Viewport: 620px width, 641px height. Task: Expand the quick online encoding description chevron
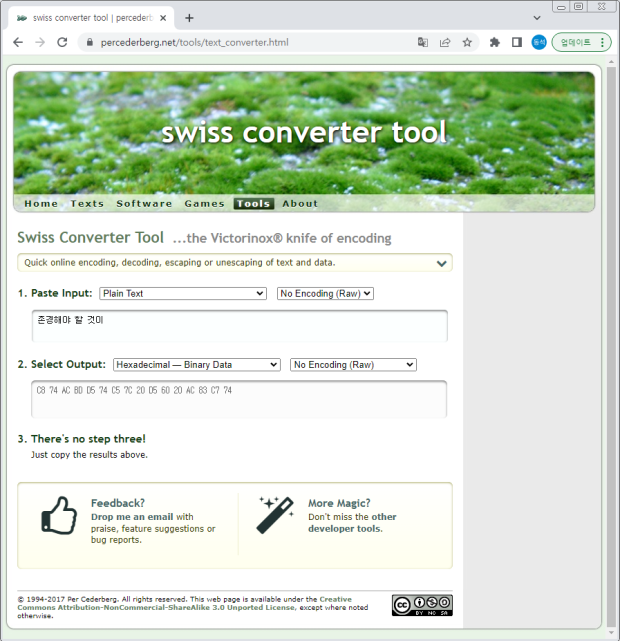[441, 263]
